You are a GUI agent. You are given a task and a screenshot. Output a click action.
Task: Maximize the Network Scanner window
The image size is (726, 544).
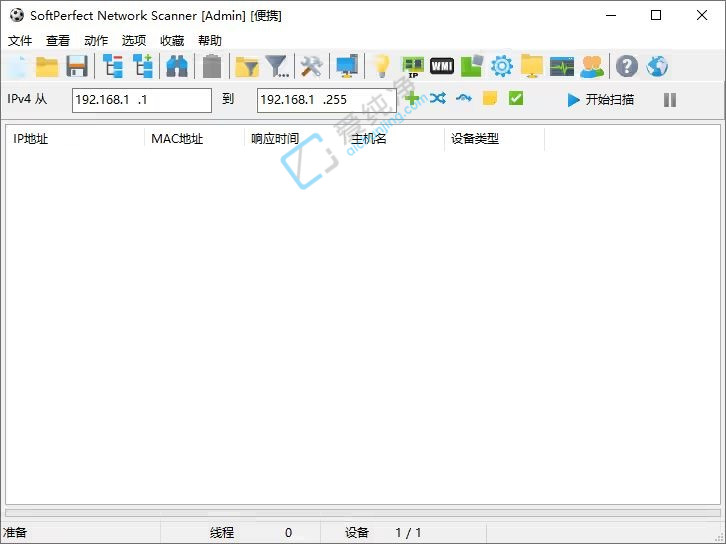pyautogui.click(x=656, y=15)
